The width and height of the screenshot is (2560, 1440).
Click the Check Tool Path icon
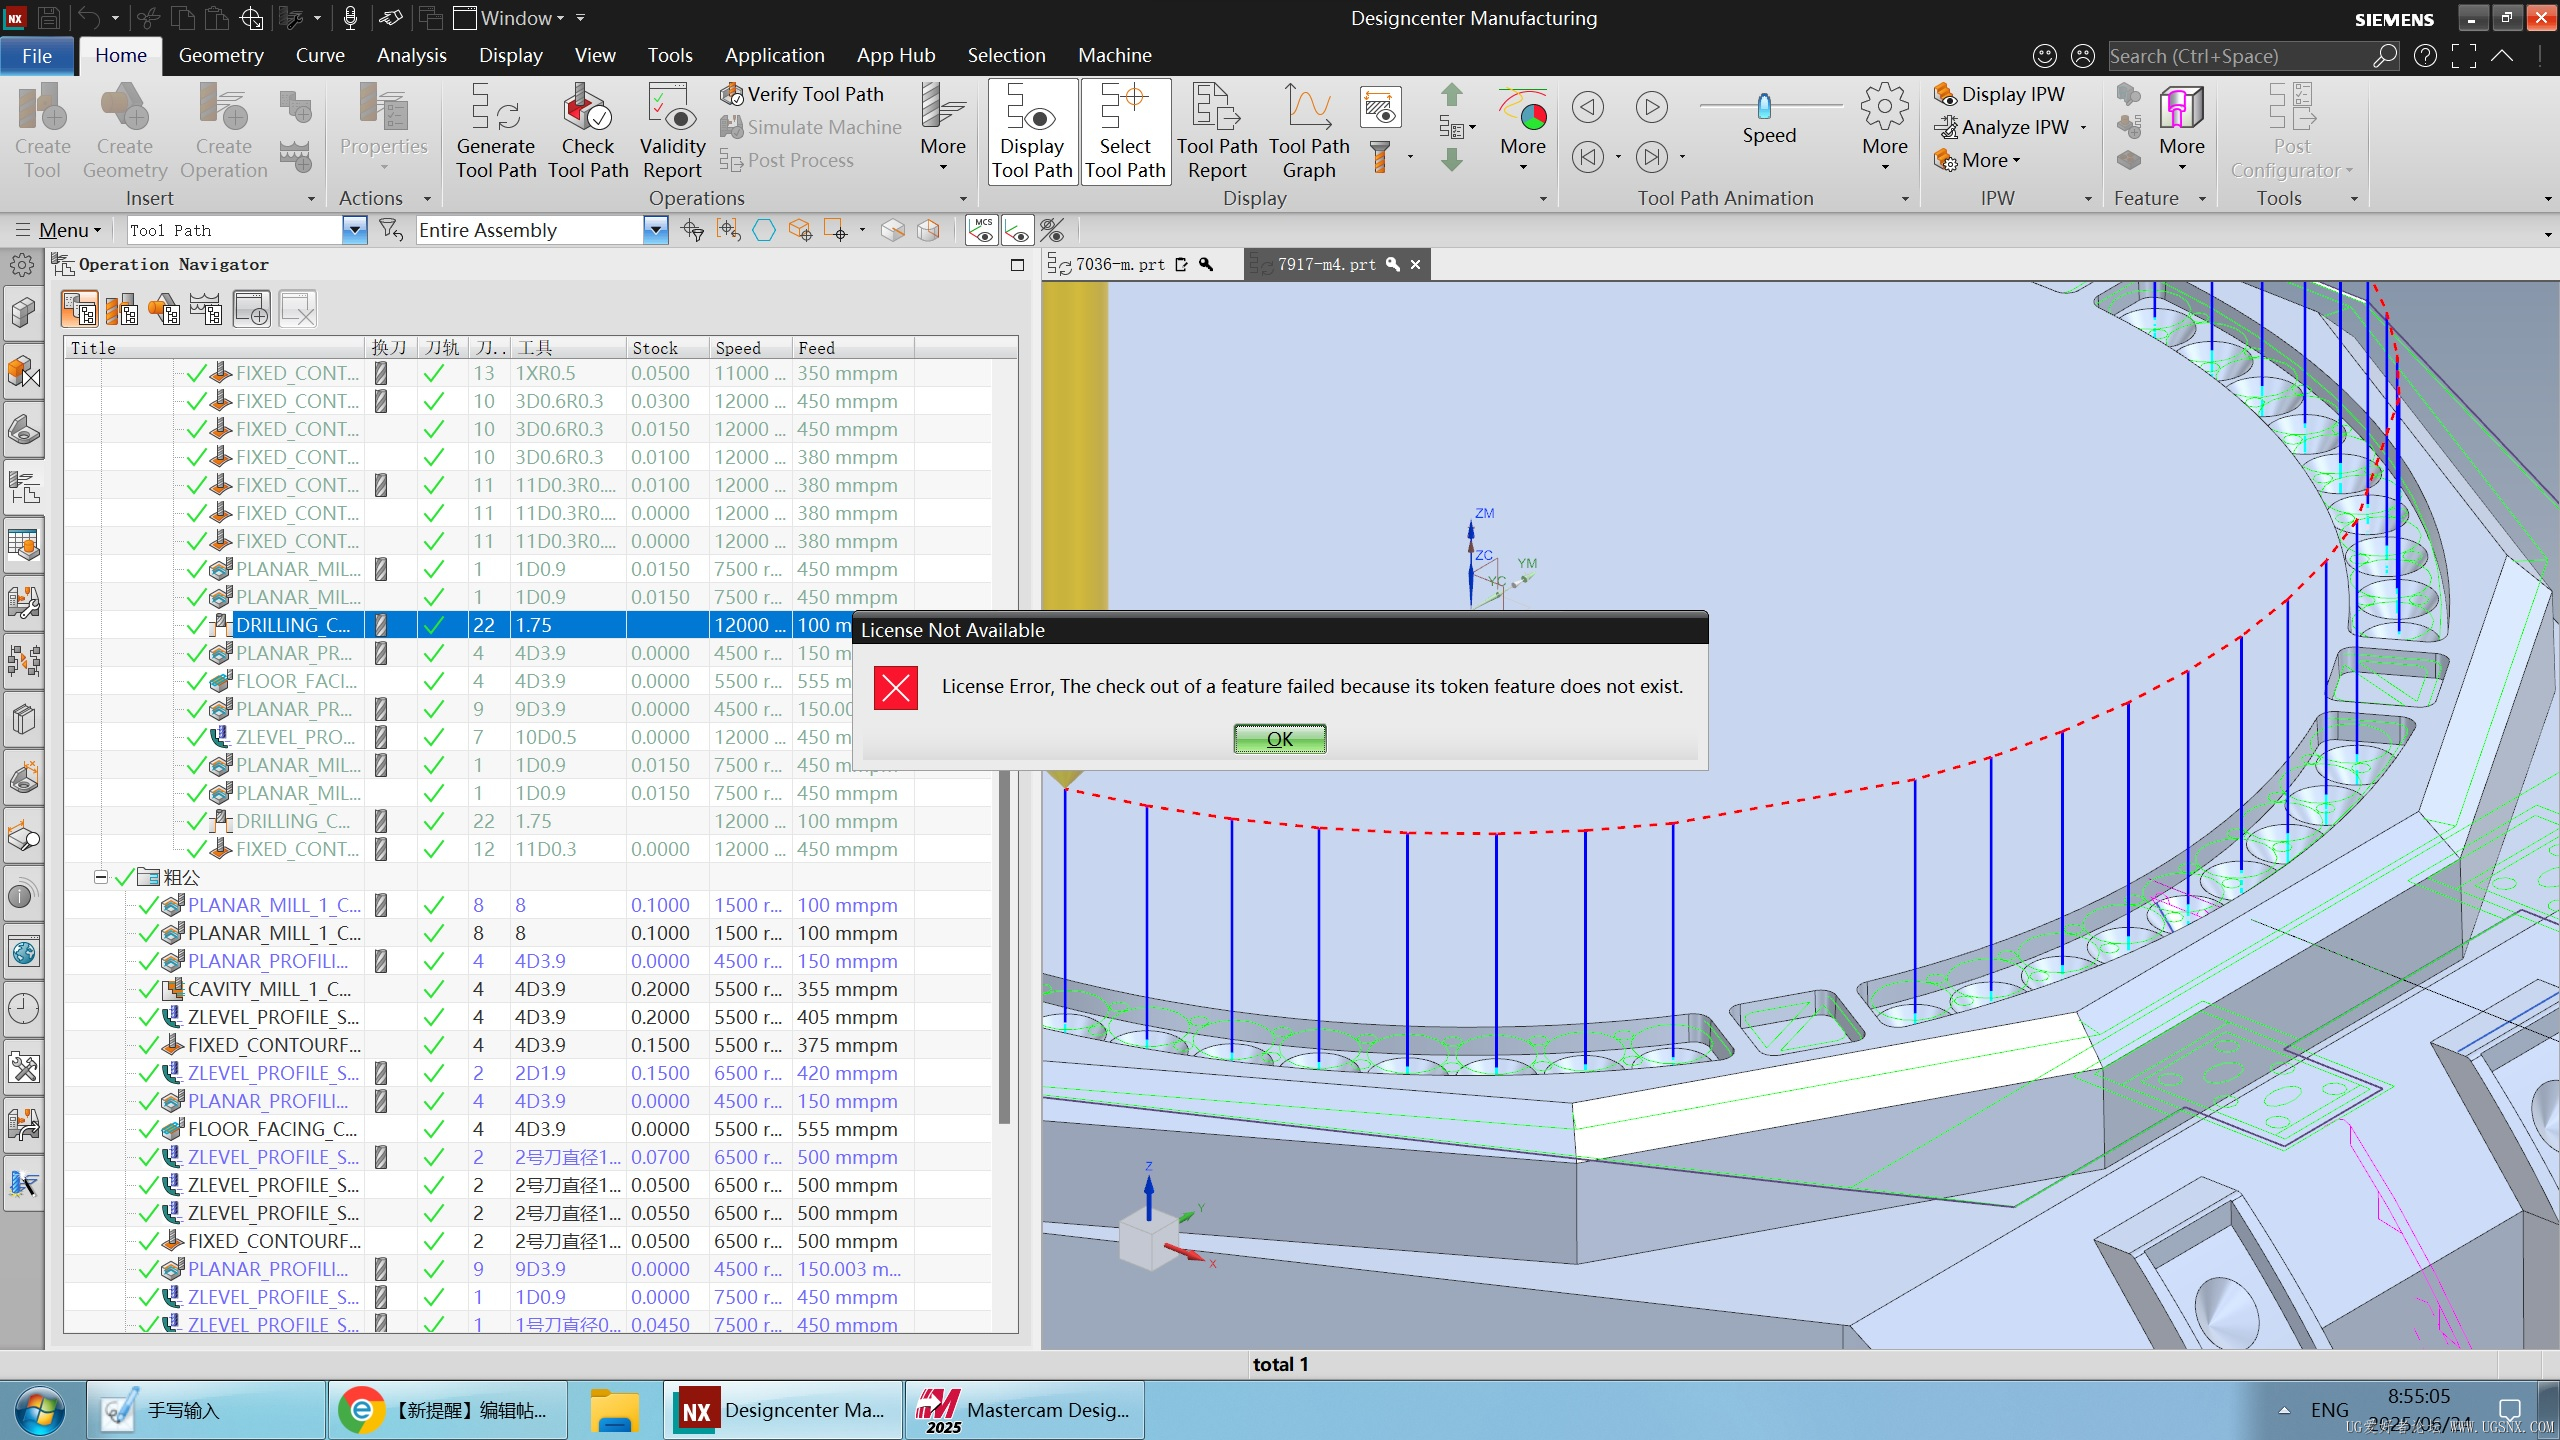[588, 132]
